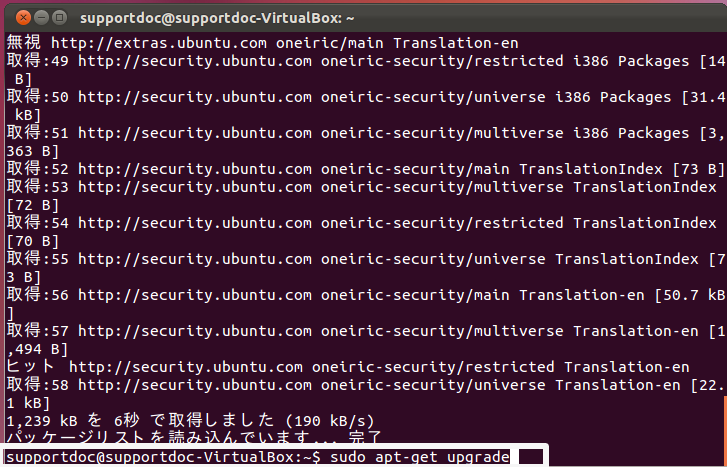
Task: Click the URL on the 取得:58 line
Action: tap(195, 385)
